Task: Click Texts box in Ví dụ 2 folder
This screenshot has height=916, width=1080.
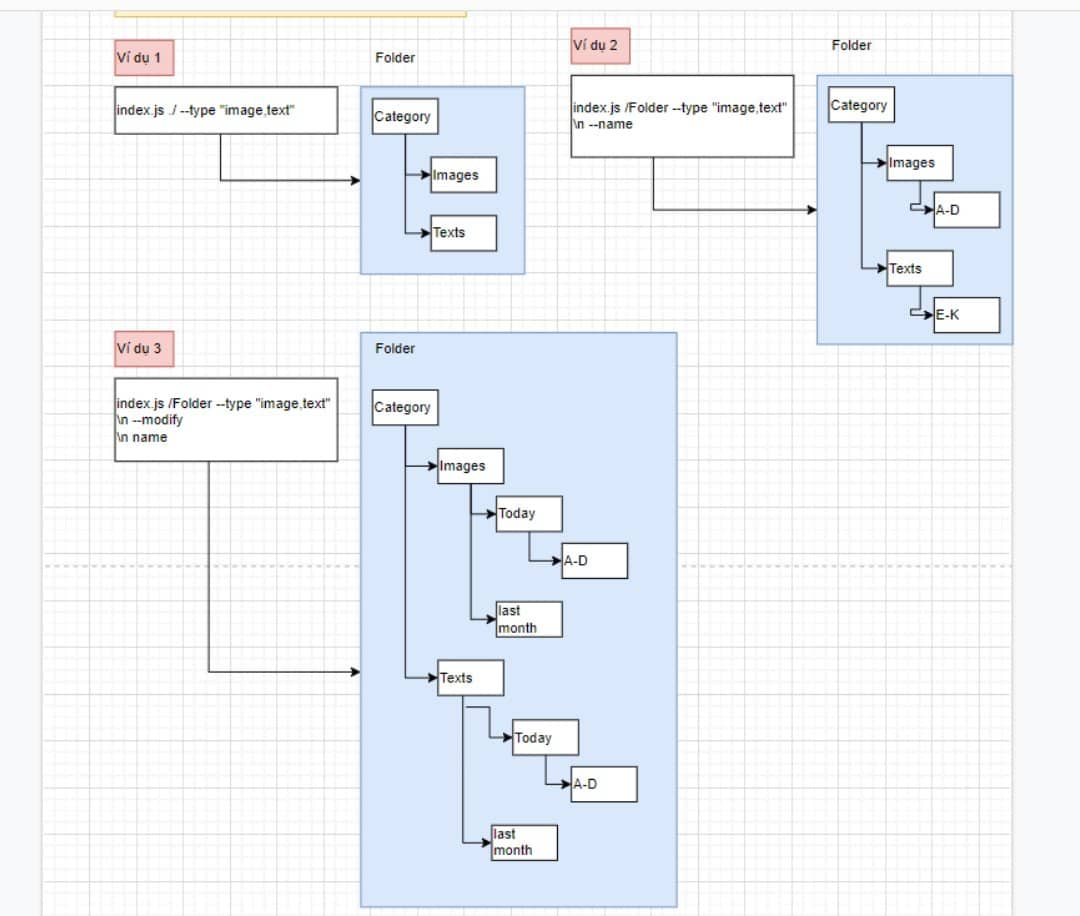Action: 920,268
